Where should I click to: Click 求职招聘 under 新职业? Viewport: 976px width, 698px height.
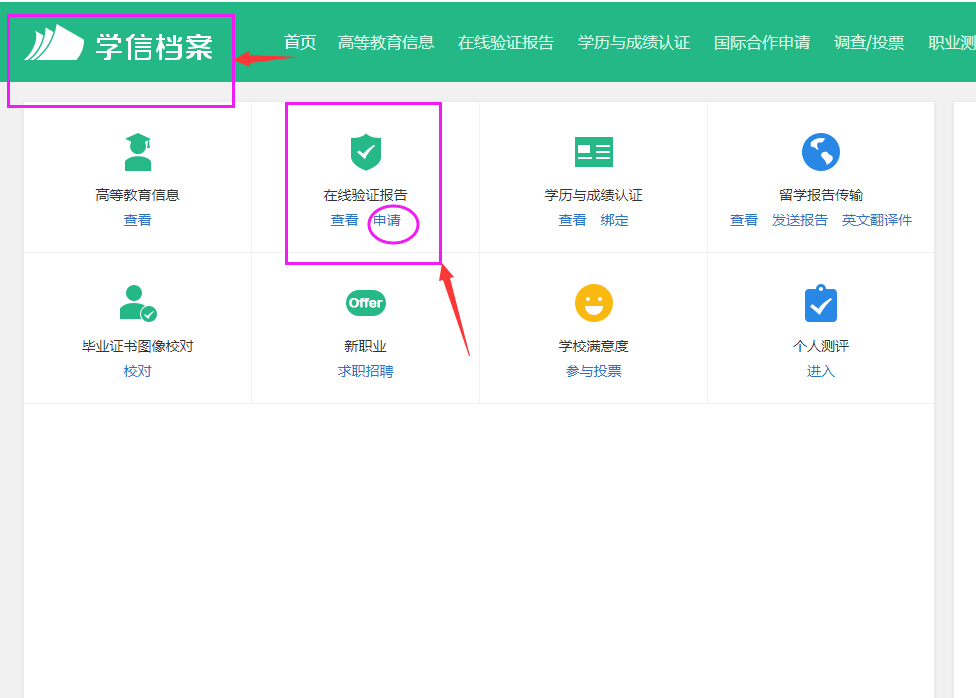(365, 372)
